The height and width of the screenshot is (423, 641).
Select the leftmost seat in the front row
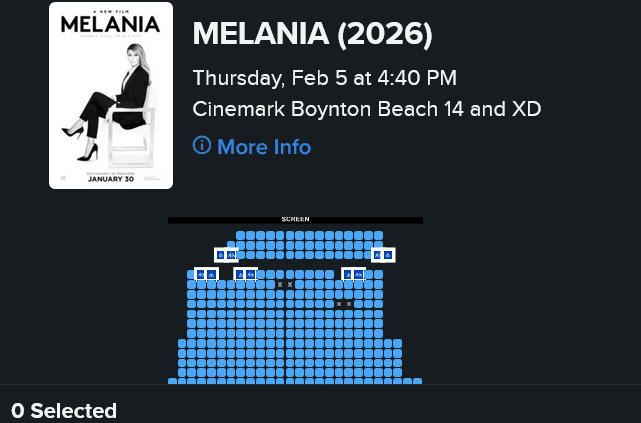[x=241, y=236]
